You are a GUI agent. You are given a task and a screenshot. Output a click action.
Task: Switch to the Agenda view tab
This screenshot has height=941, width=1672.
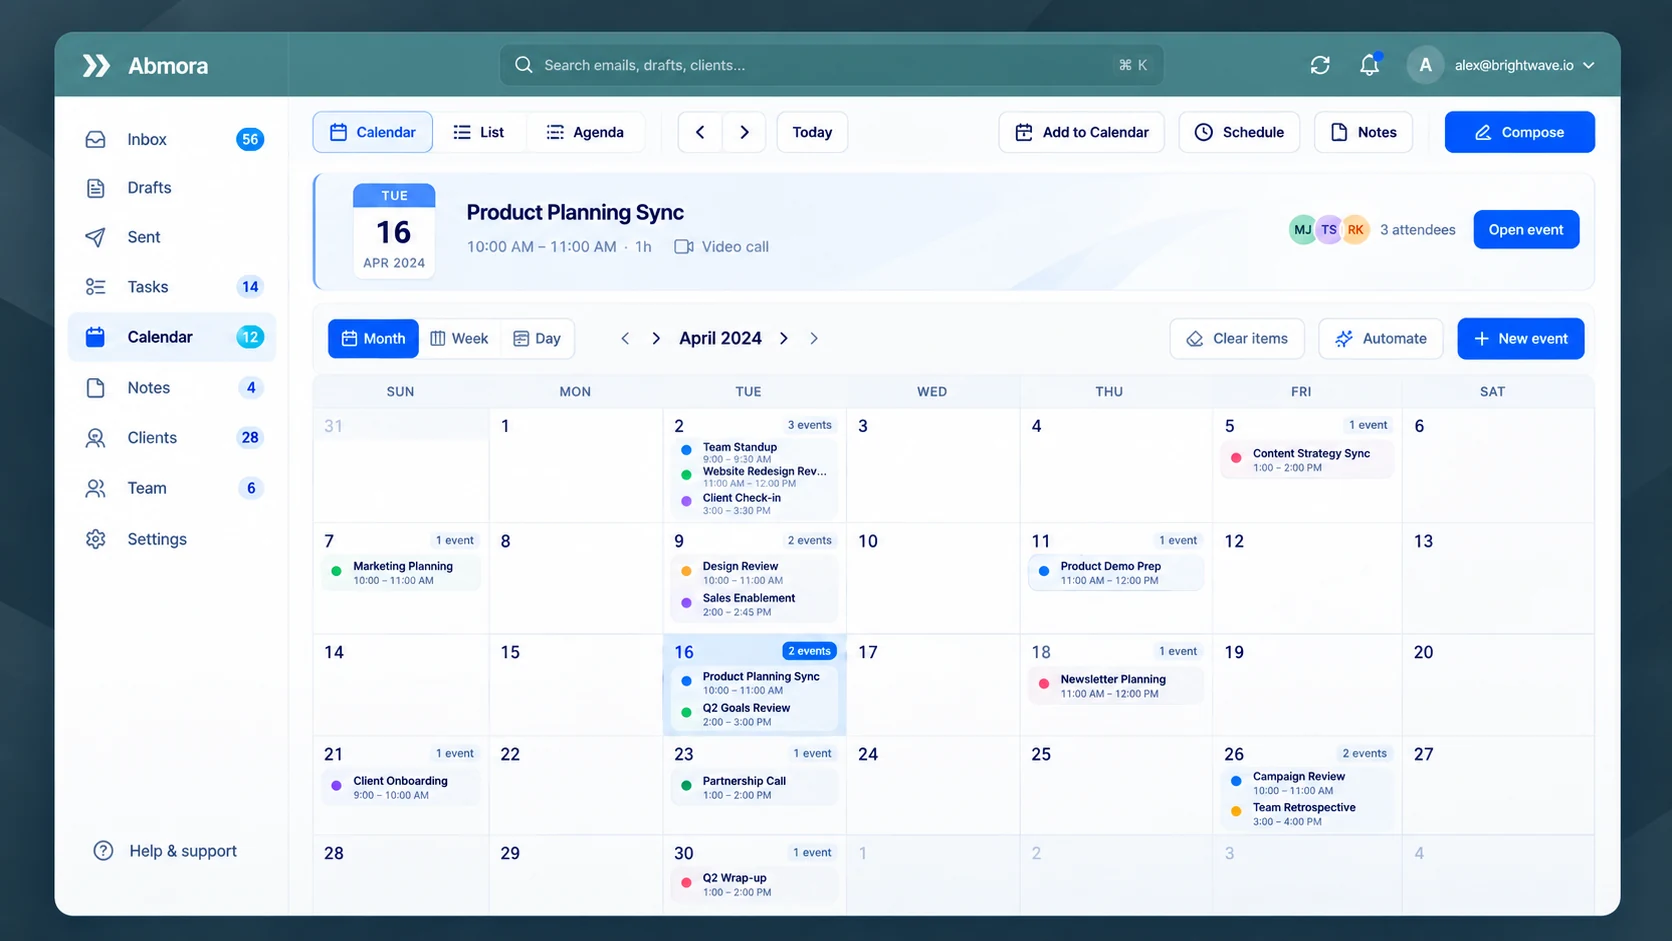pos(585,132)
